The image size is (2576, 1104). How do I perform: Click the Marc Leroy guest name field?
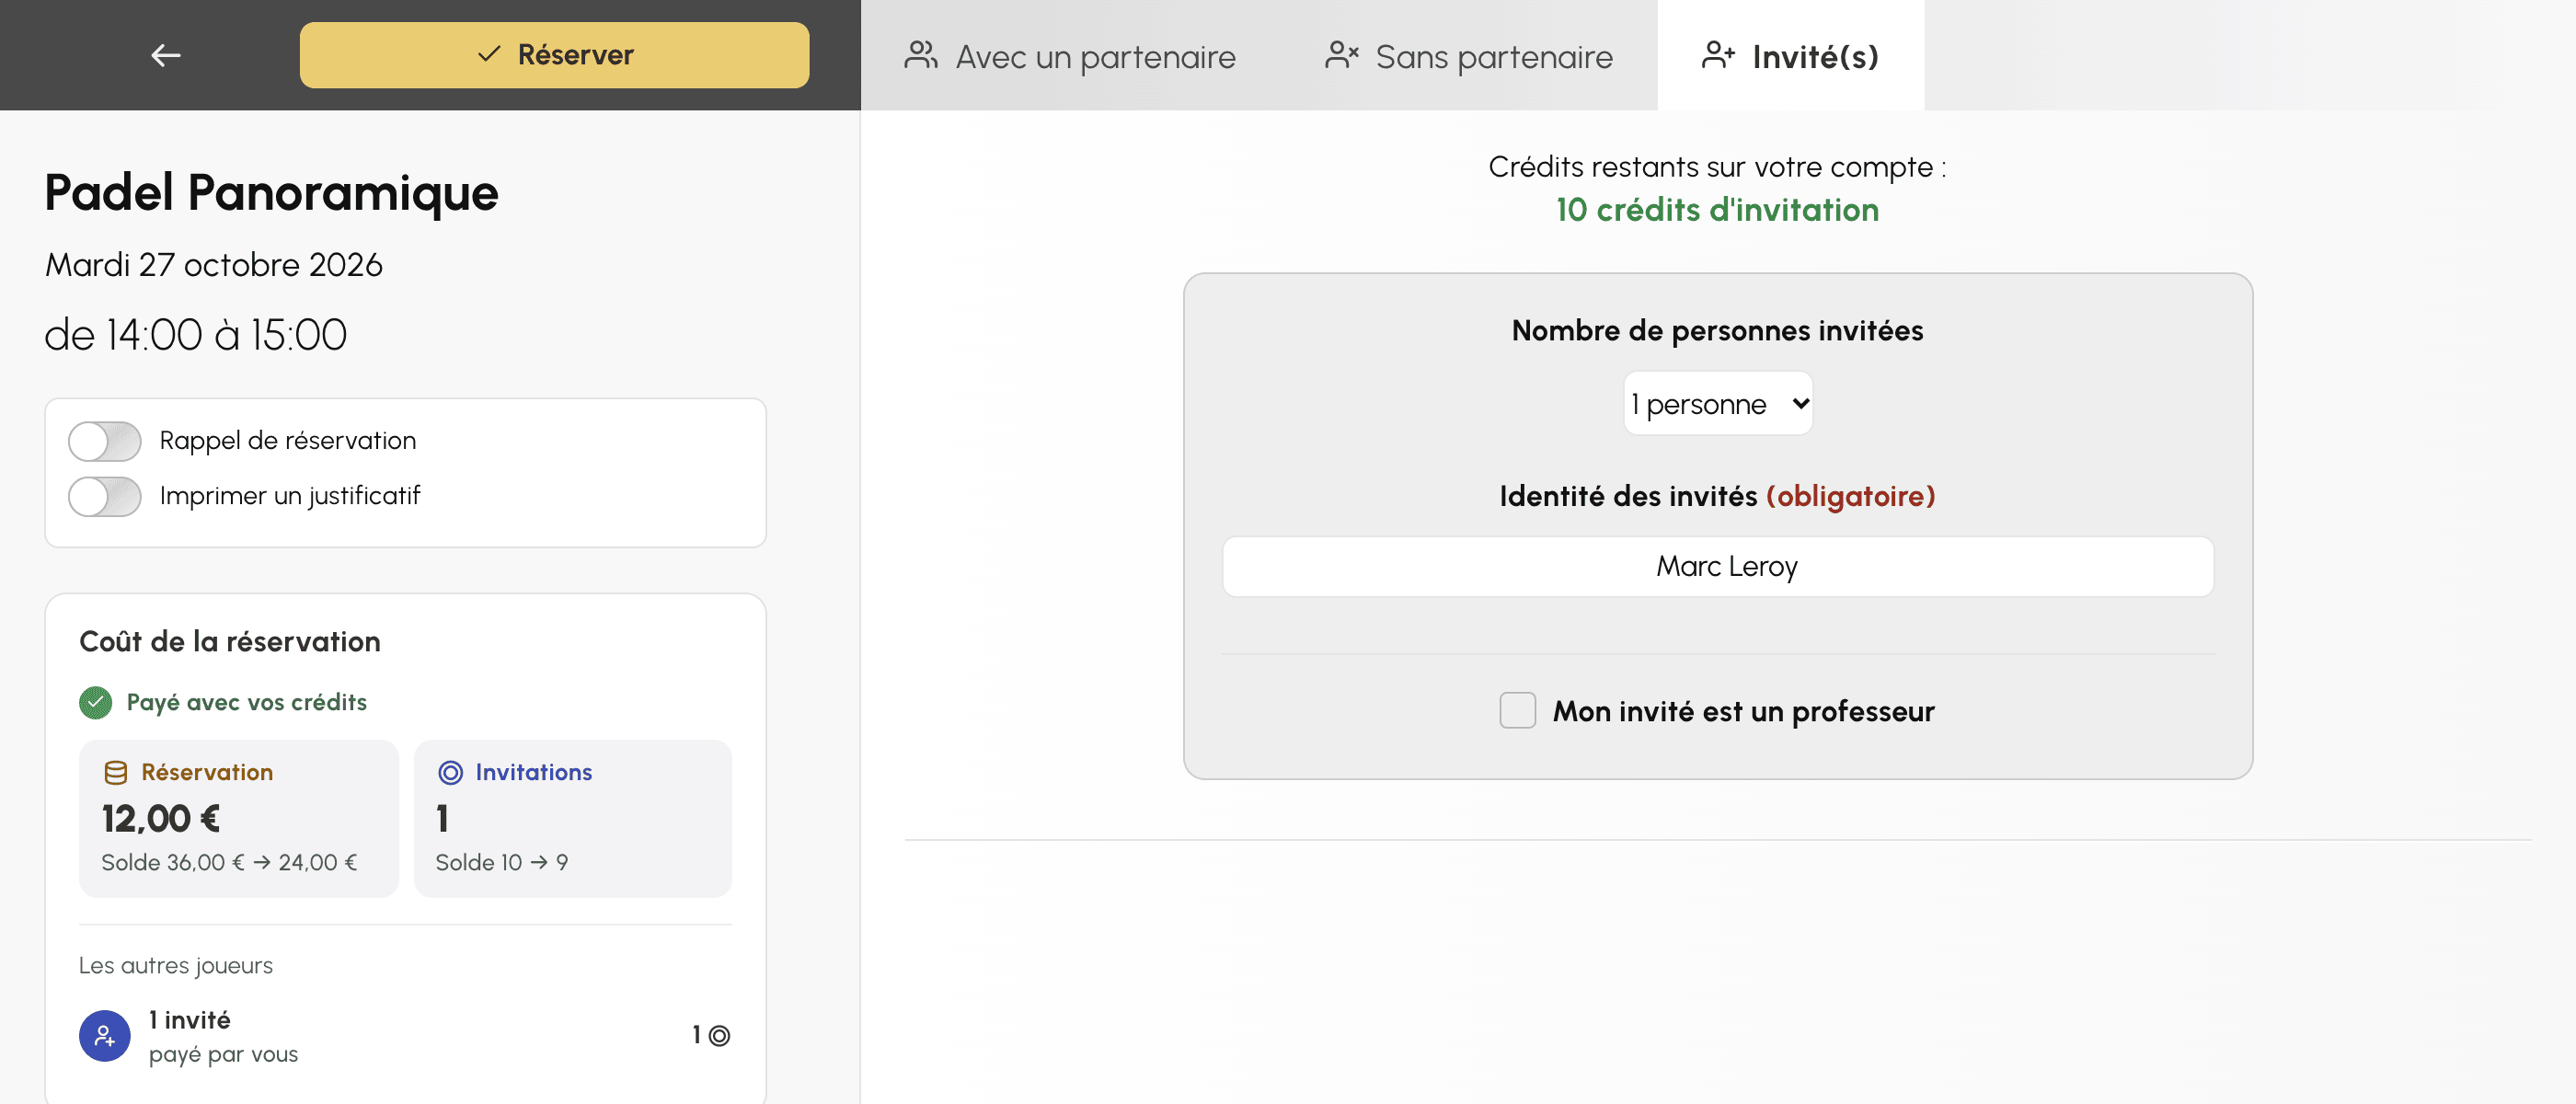(1717, 566)
